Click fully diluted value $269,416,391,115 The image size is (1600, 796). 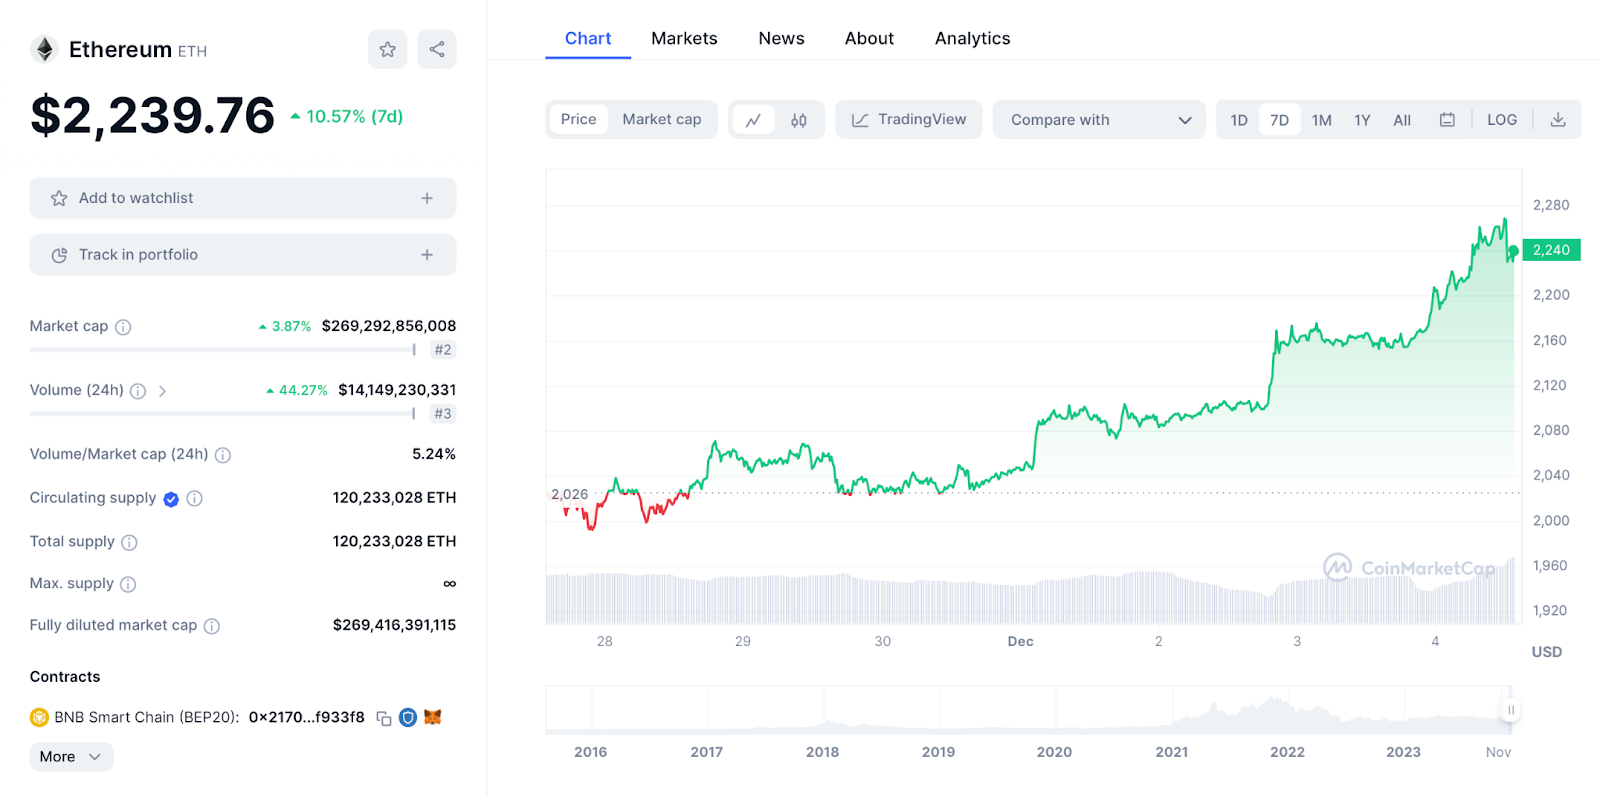click(x=394, y=625)
